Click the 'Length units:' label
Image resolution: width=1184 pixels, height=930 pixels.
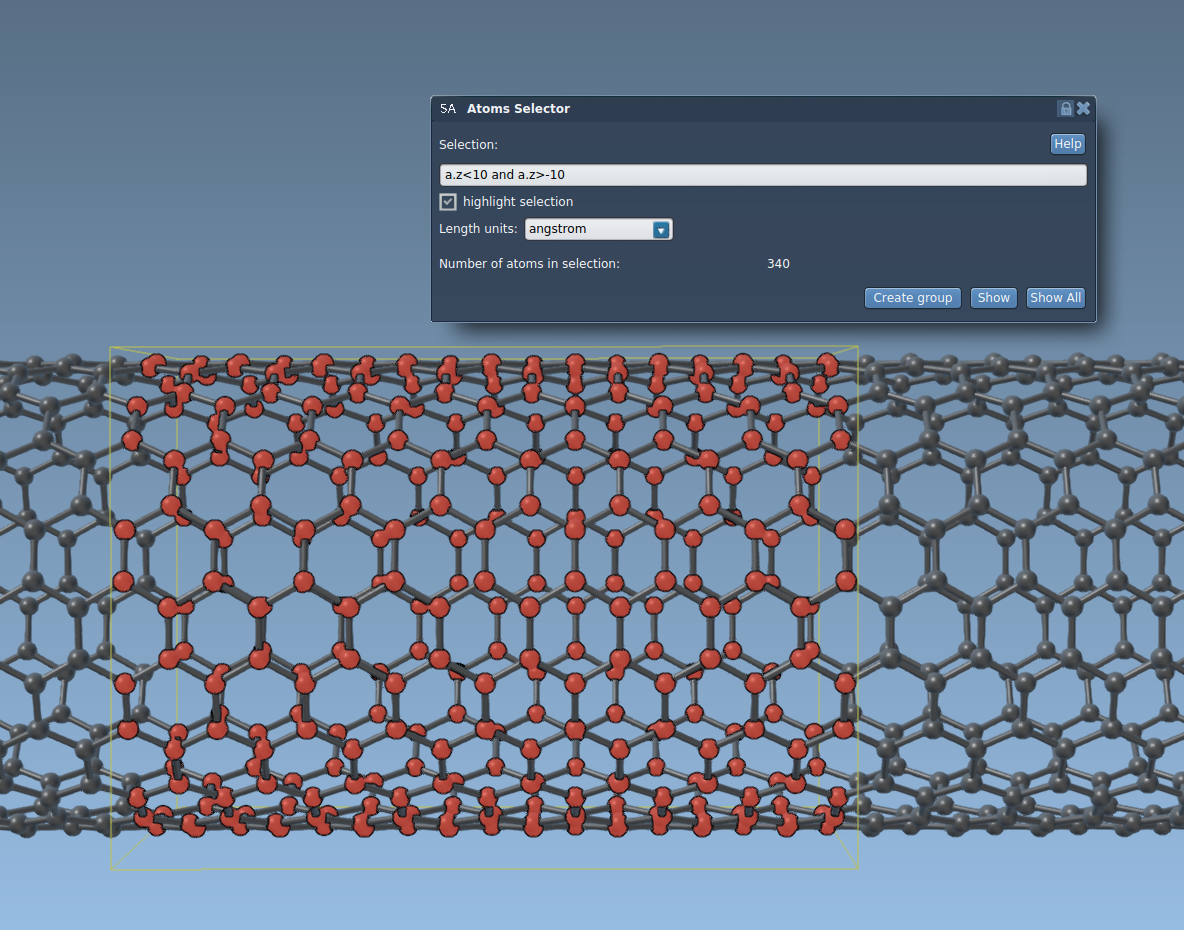pyautogui.click(x=478, y=230)
